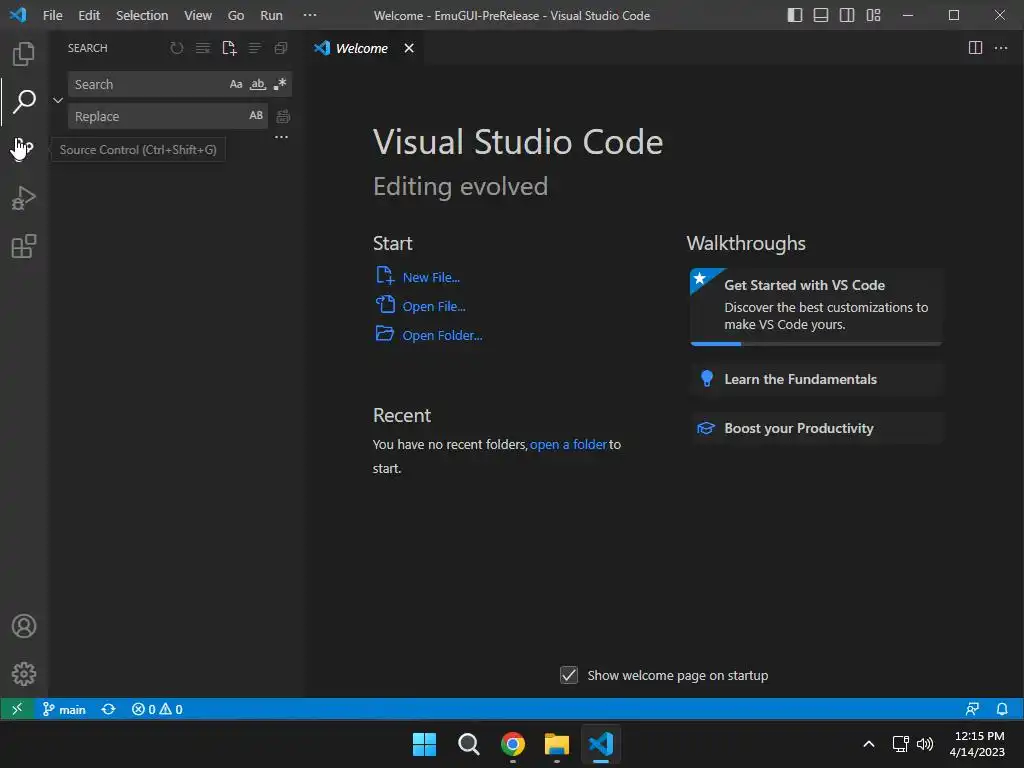Select the Search magnifier in activity bar
Image resolution: width=1024 pixels, height=768 pixels.
tap(24, 101)
